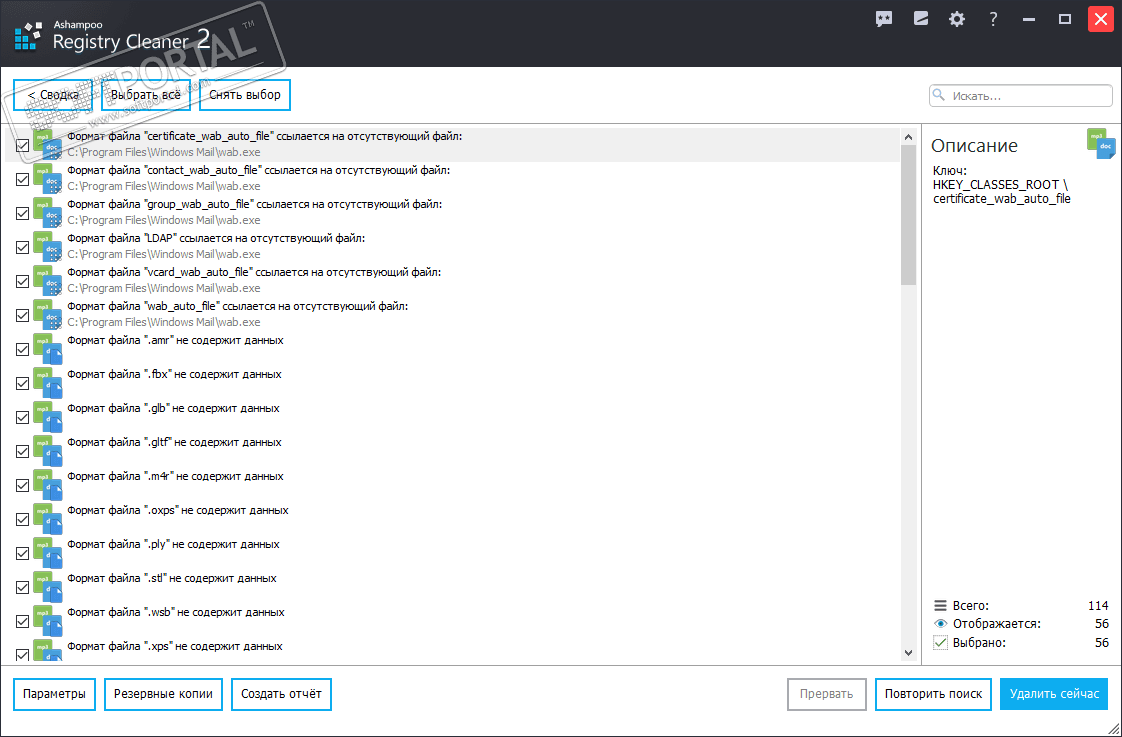
Task: Click icon of .fbx entry
Action: (48, 383)
